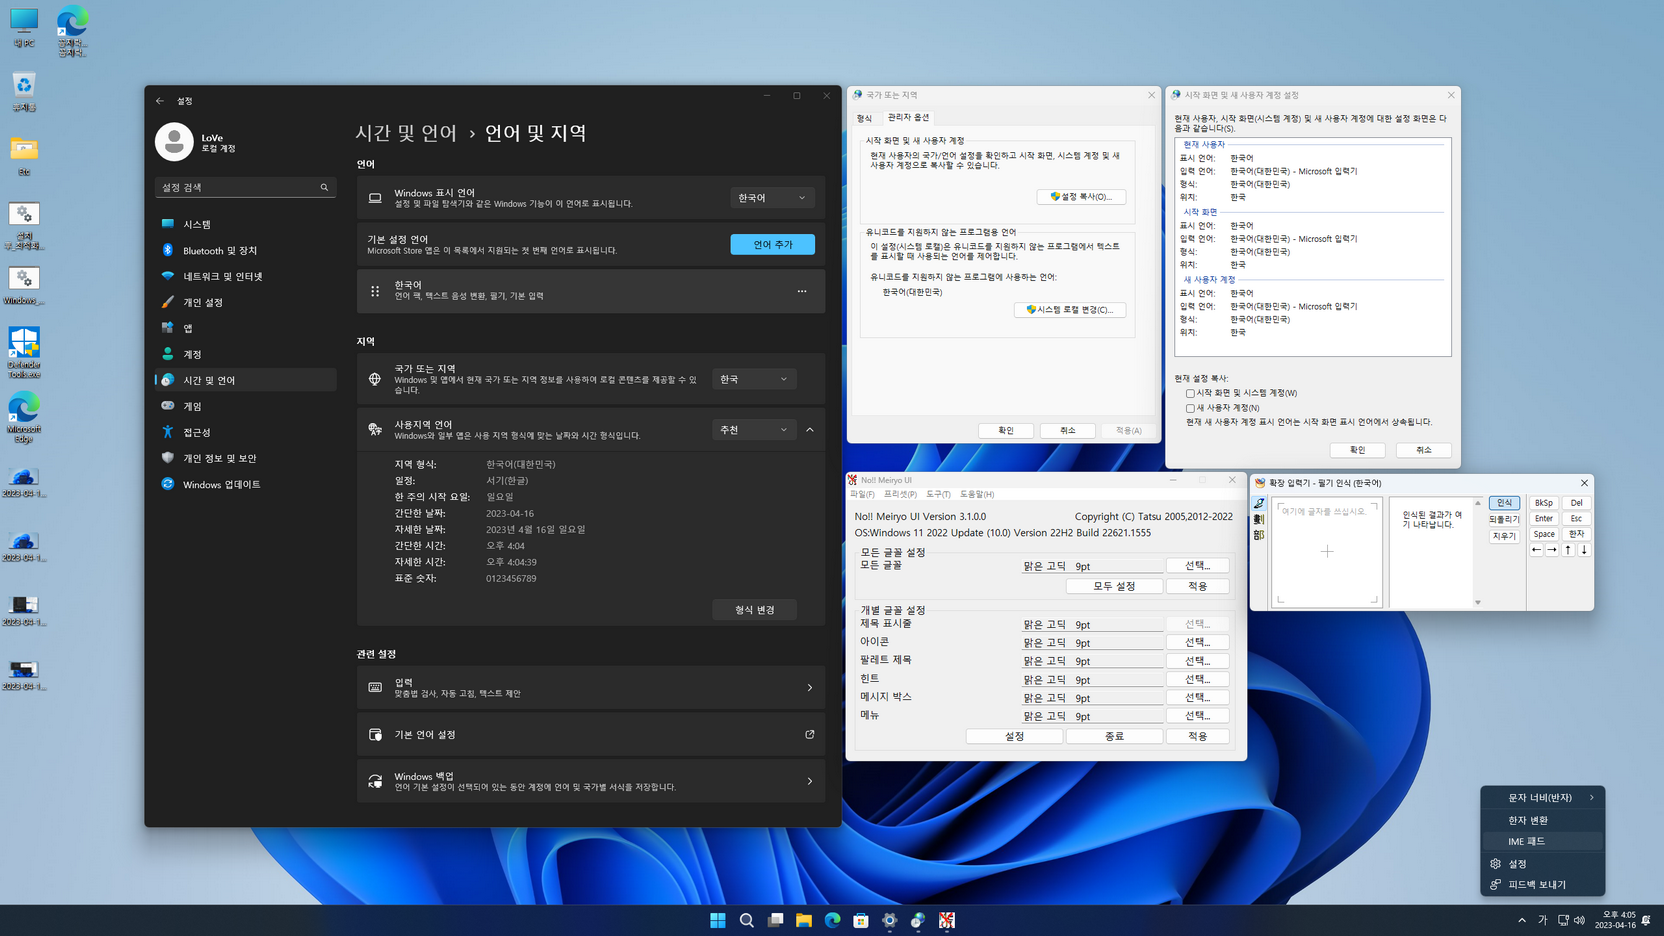This screenshot has height=936, width=1664.
Task: Click 한자 key in IME Pad
Action: 1577,534
